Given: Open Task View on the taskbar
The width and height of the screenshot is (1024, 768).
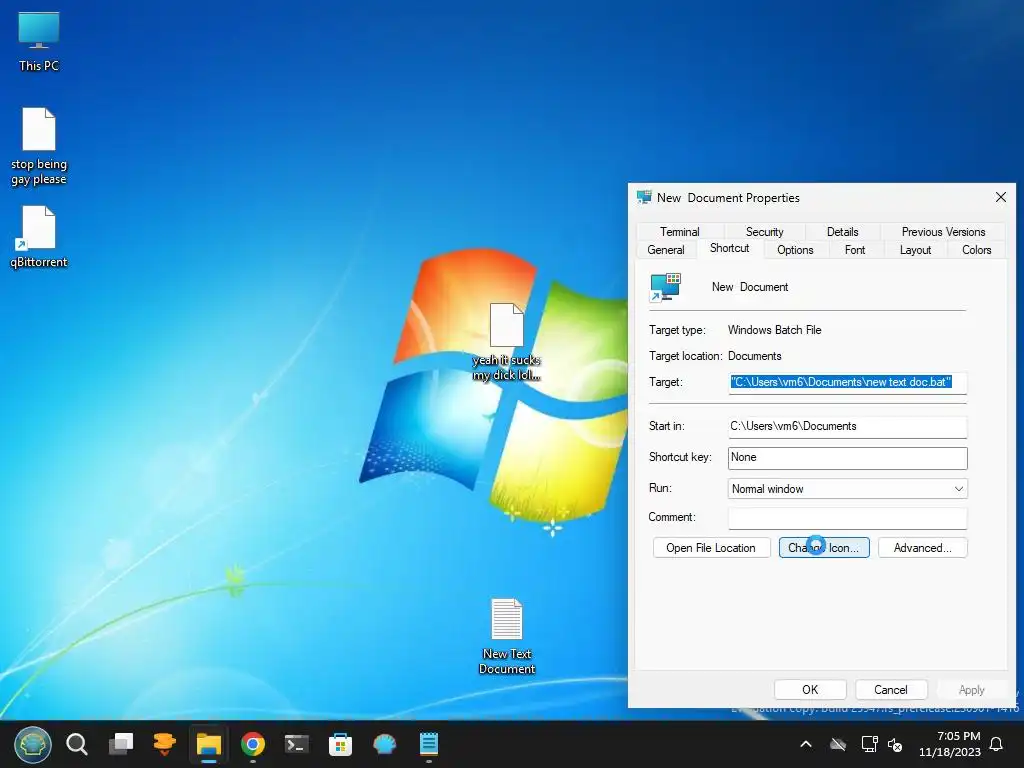Looking at the screenshot, I should (x=121, y=744).
